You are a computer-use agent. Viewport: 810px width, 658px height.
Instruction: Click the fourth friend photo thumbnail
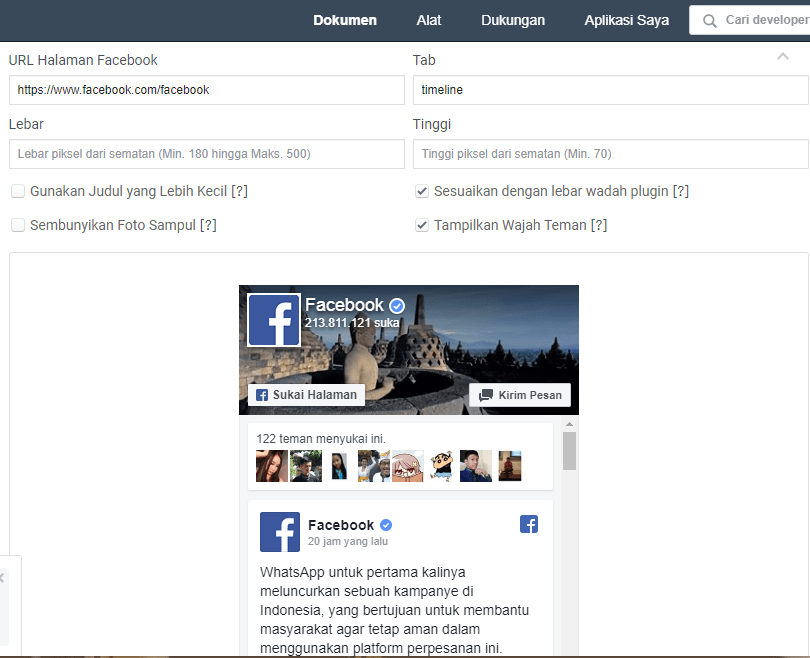click(374, 466)
